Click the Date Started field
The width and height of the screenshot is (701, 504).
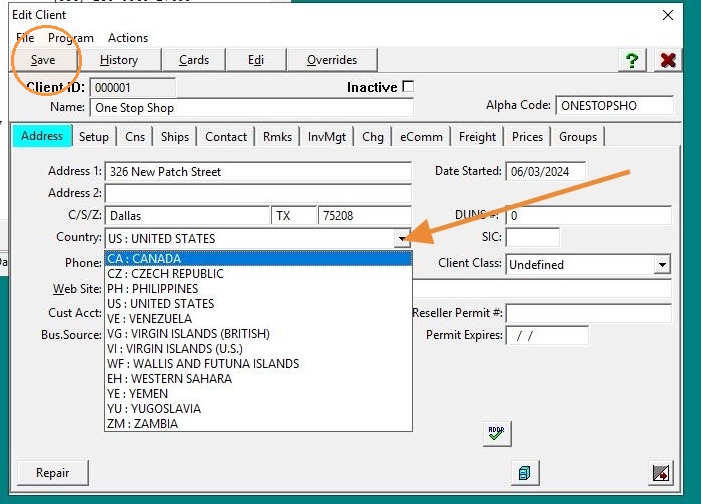tap(545, 172)
